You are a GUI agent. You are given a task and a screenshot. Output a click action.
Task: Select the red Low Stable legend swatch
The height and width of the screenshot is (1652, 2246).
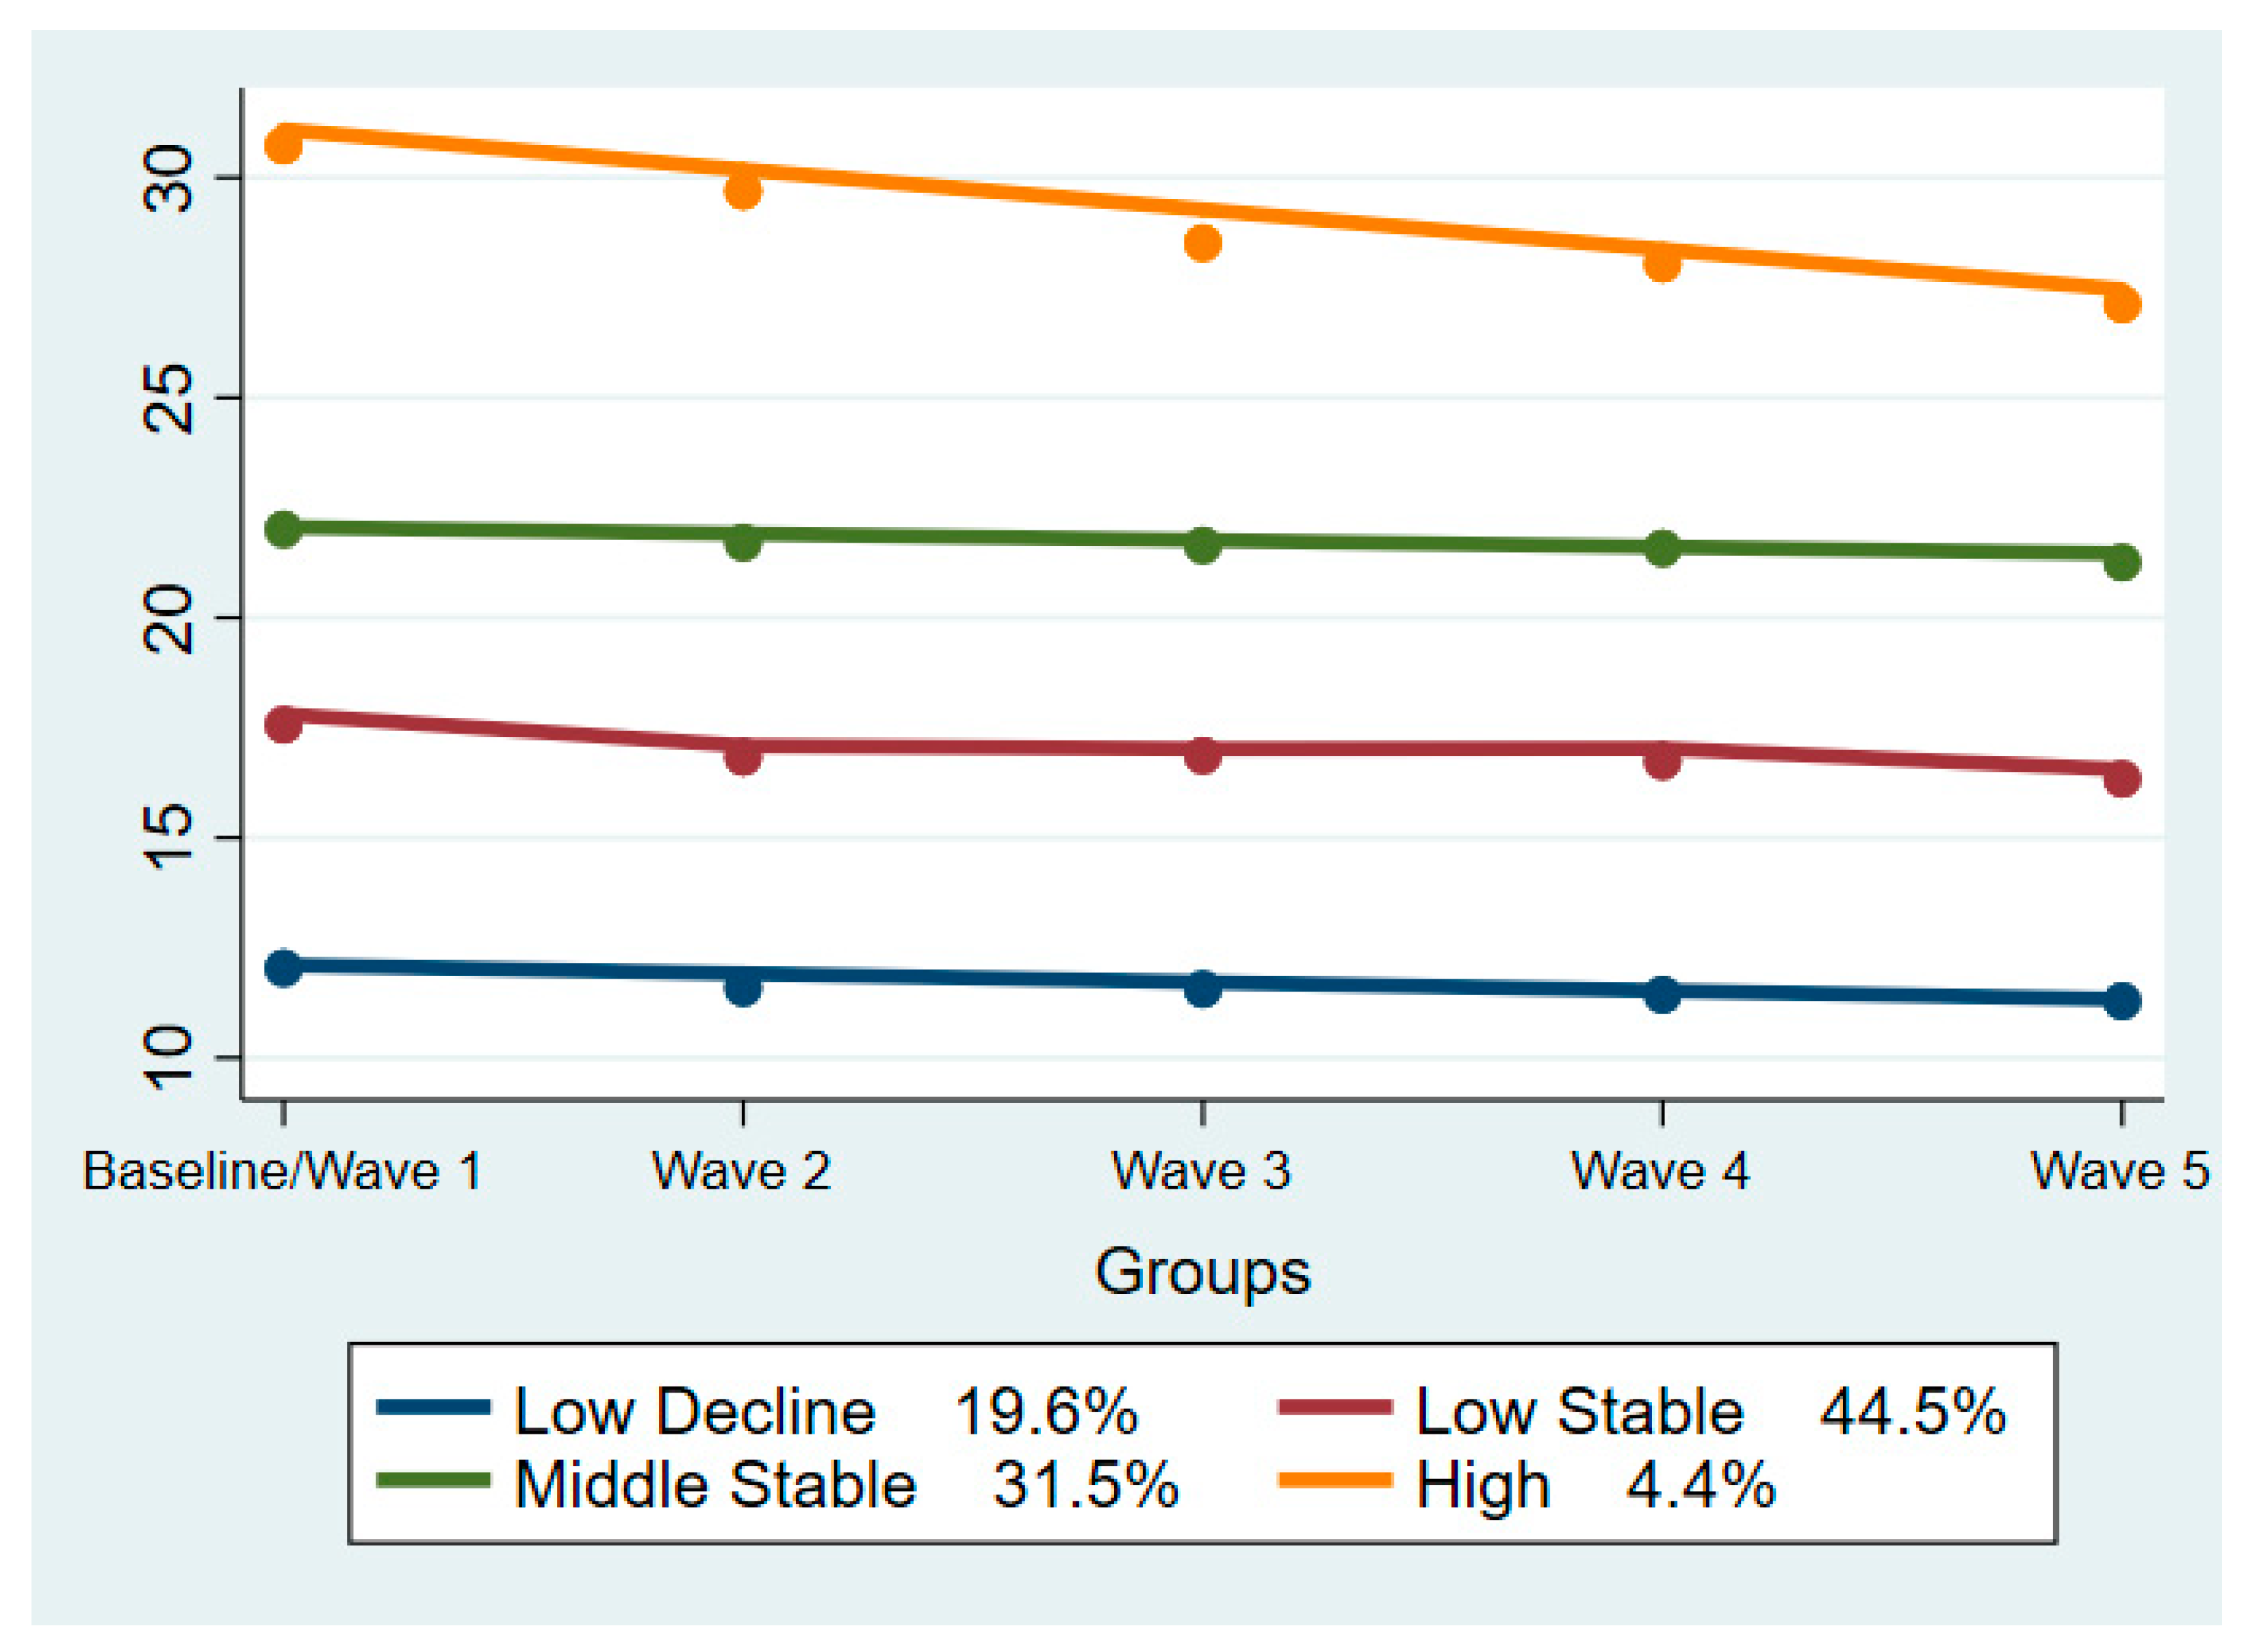[1335, 1409]
